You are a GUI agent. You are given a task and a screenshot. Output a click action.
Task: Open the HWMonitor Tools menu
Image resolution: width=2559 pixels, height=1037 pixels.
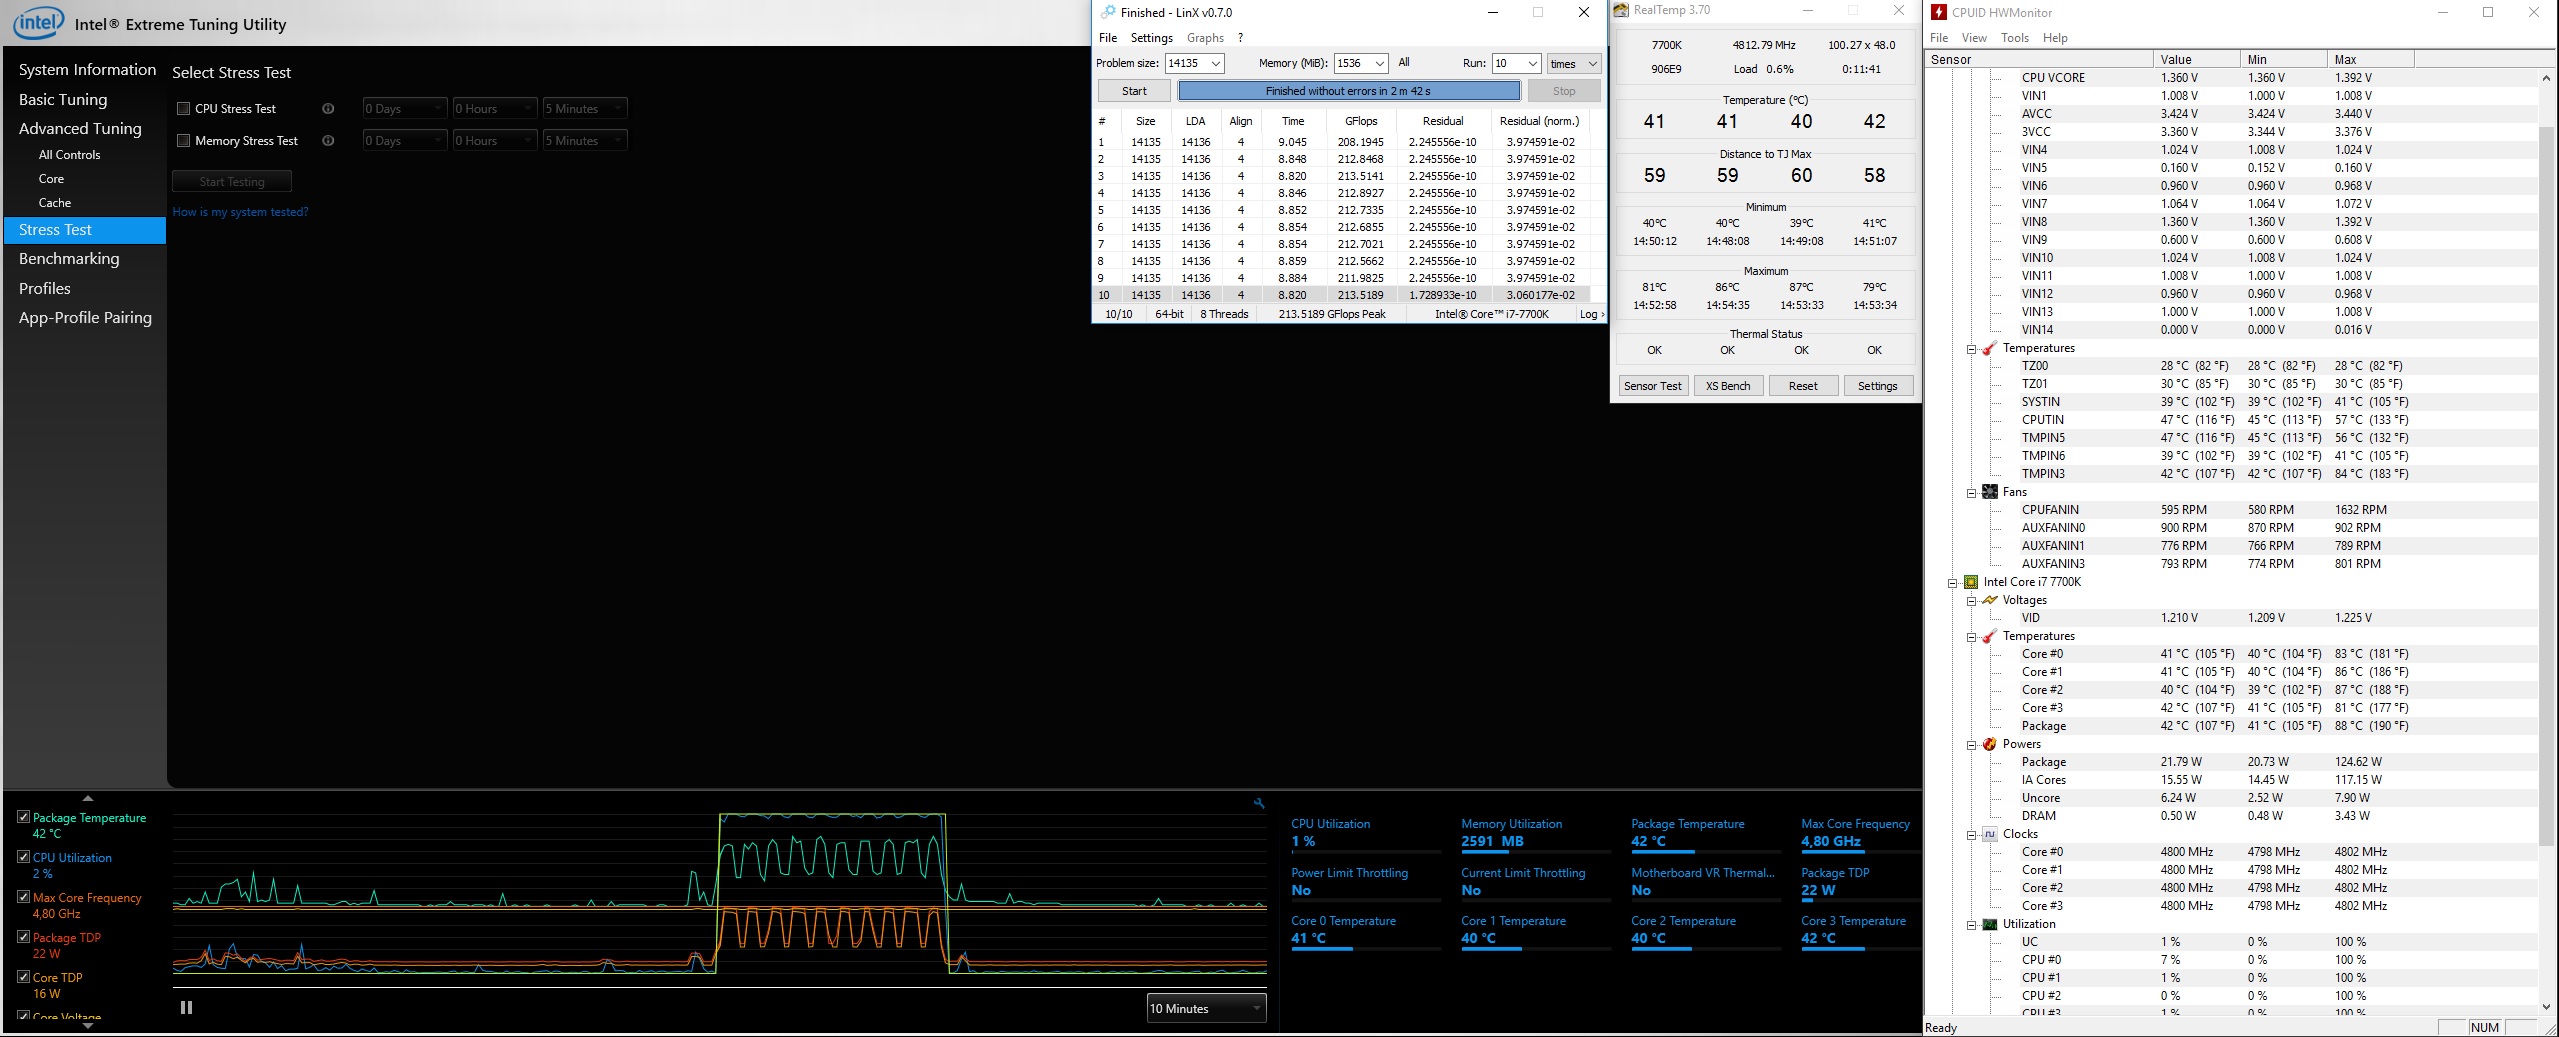tap(2014, 38)
